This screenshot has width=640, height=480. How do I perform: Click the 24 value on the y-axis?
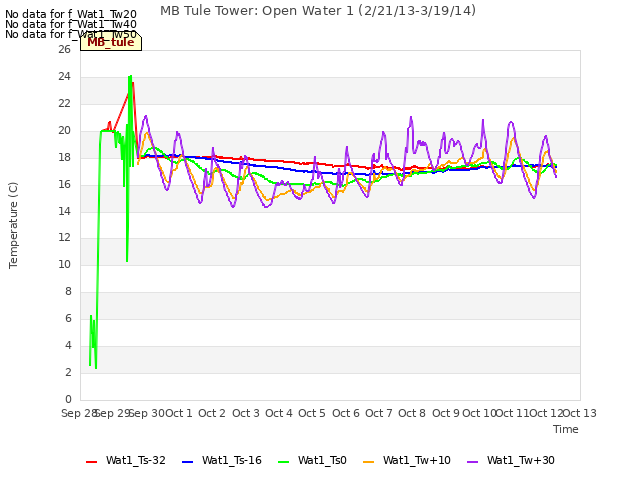64,76
